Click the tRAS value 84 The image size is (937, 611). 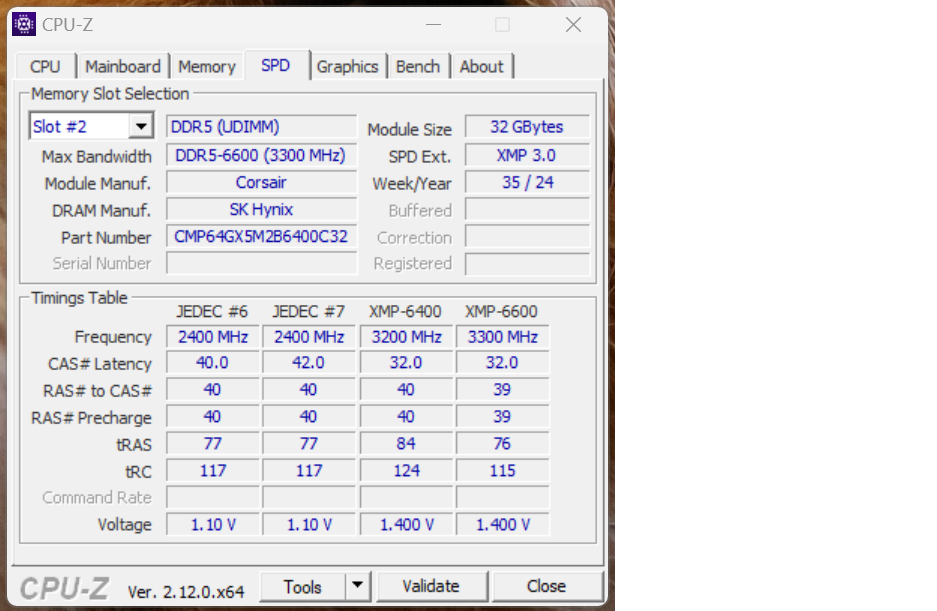[406, 444]
